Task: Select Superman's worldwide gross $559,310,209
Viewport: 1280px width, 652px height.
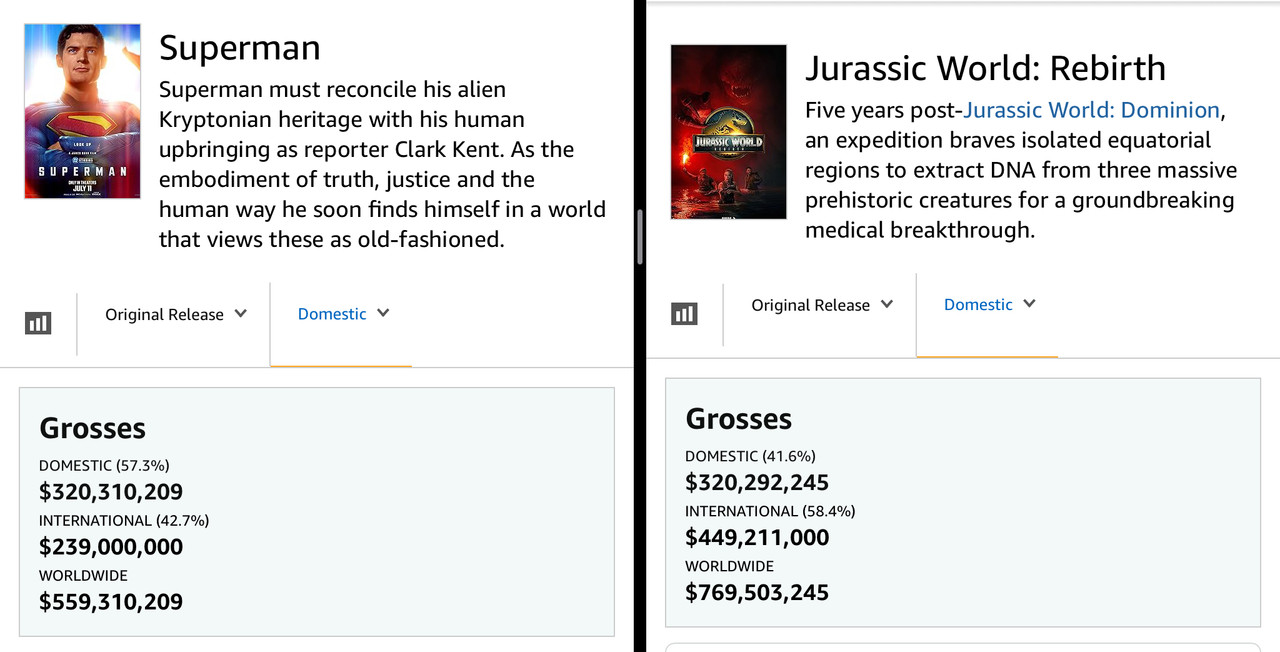Action: (111, 602)
